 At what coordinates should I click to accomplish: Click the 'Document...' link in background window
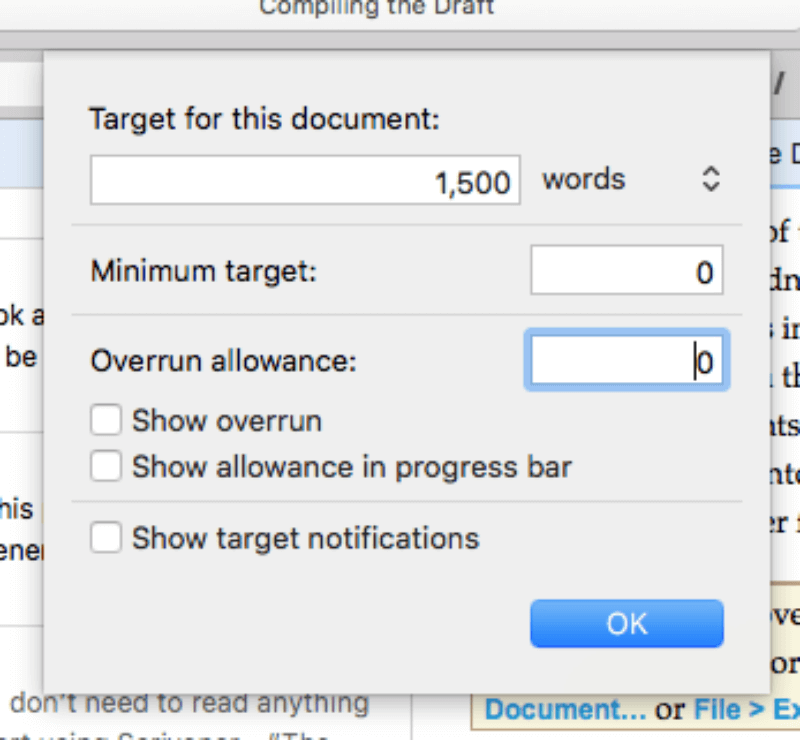click(x=565, y=709)
